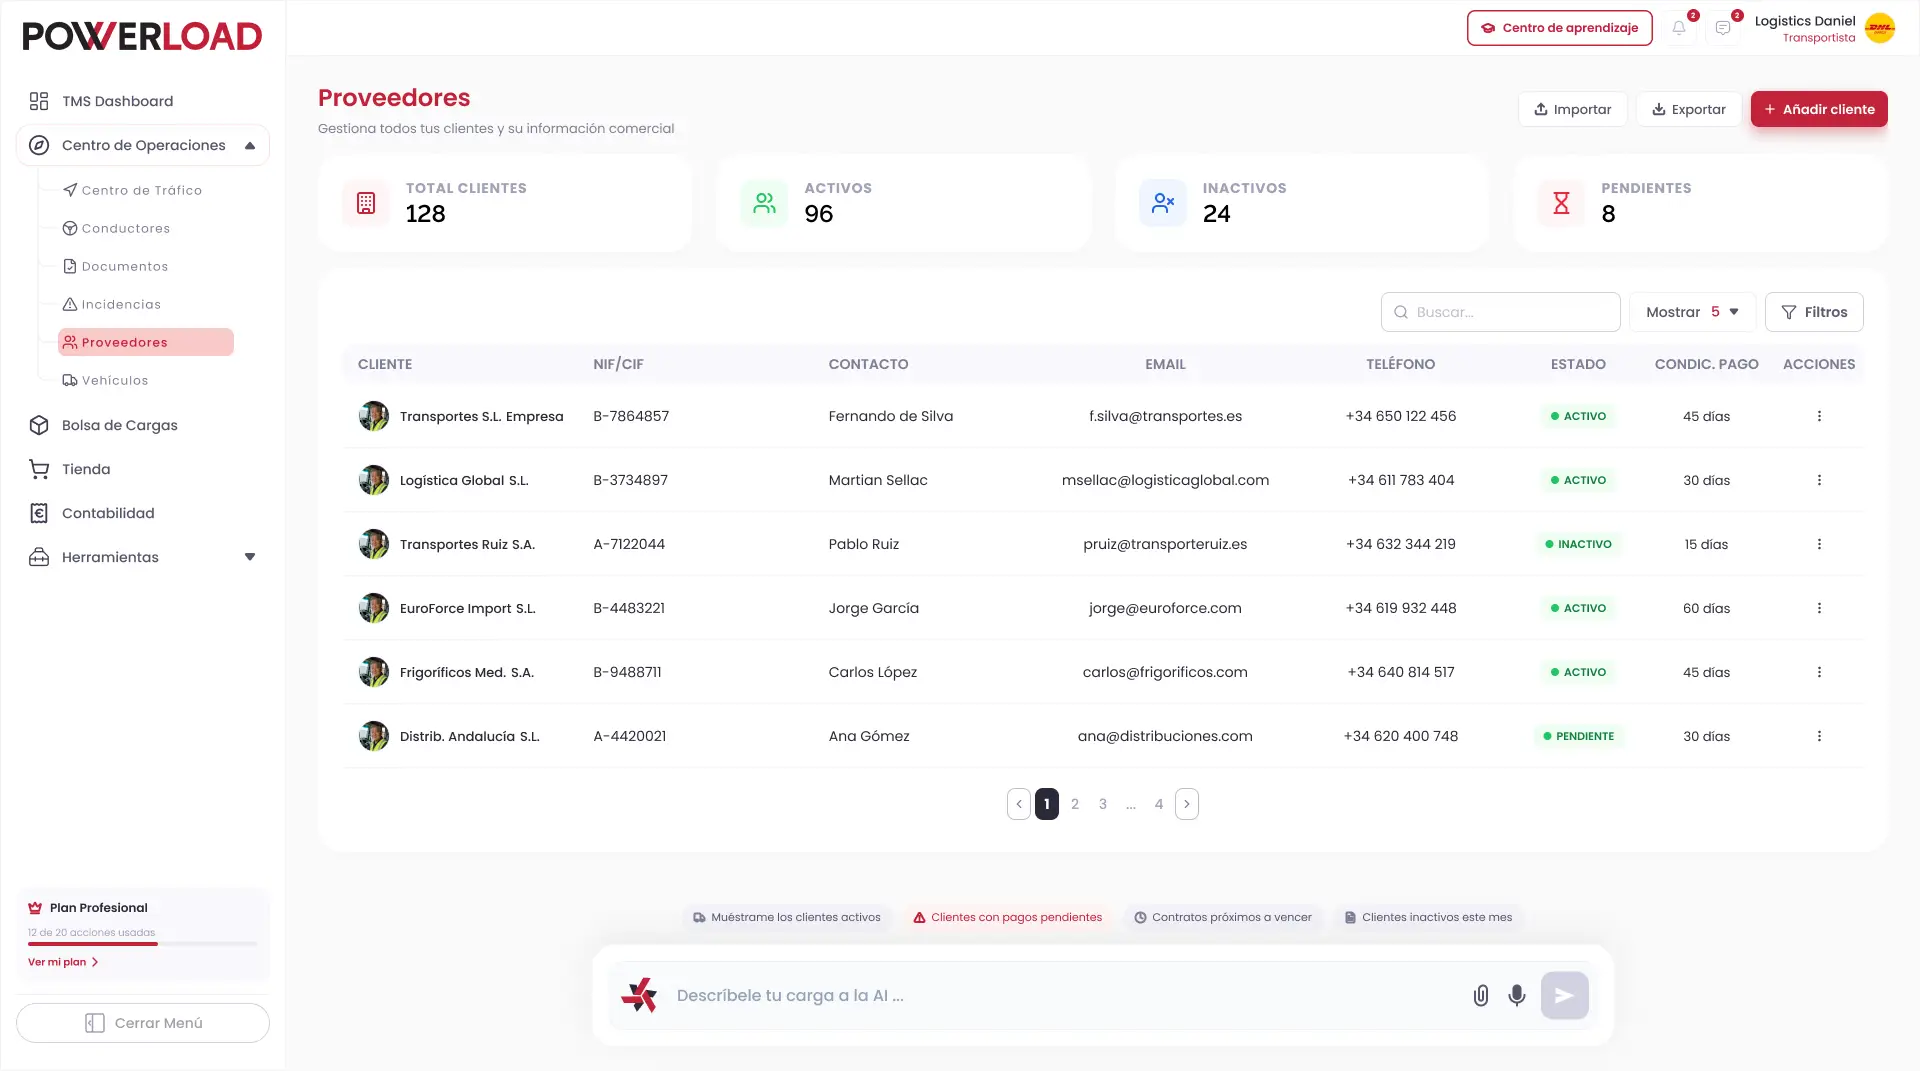Open Tienda in the sidebar
Image resolution: width=1920 pixels, height=1071 pixels.
click(x=143, y=469)
